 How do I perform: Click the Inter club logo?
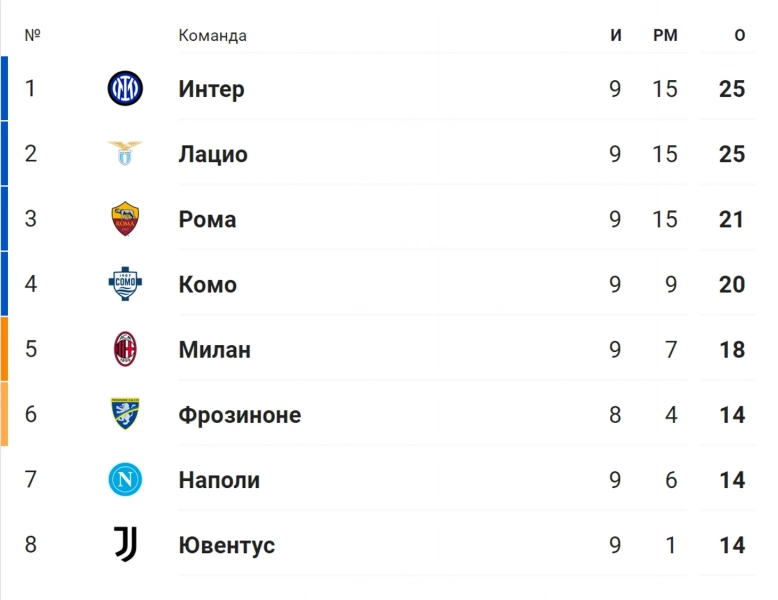(125, 88)
